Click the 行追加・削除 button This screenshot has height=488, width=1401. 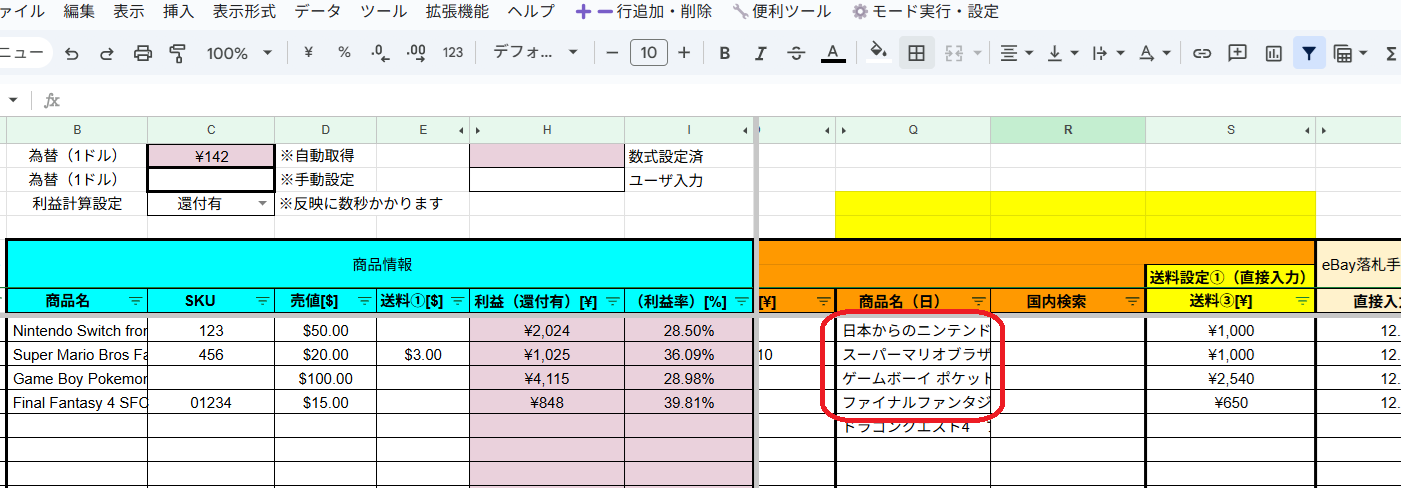(645, 12)
